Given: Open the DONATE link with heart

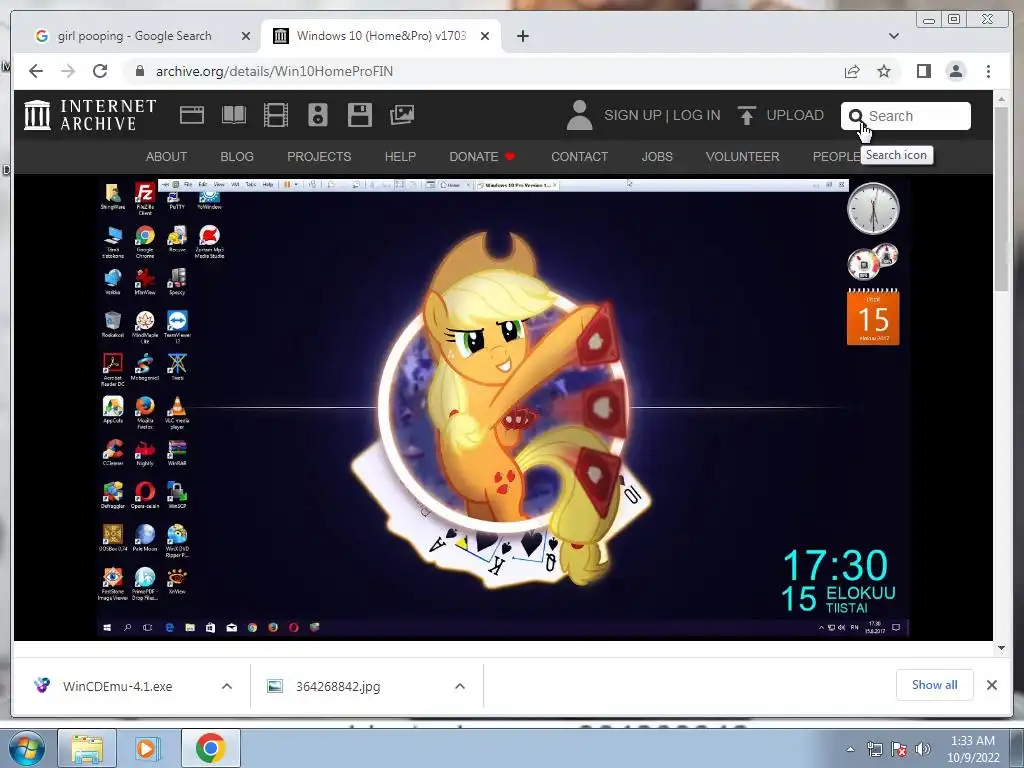Looking at the screenshot, I should [482, 157].
